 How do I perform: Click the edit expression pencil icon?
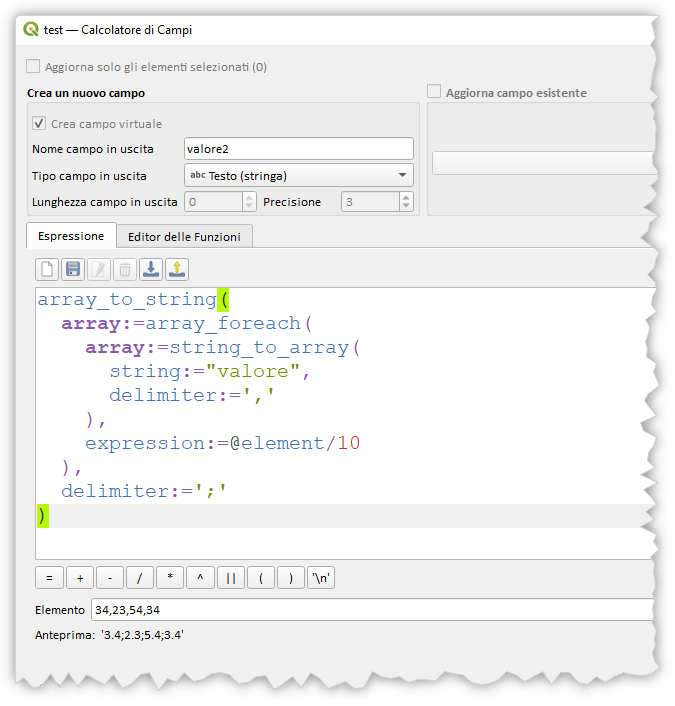(99, 269)
